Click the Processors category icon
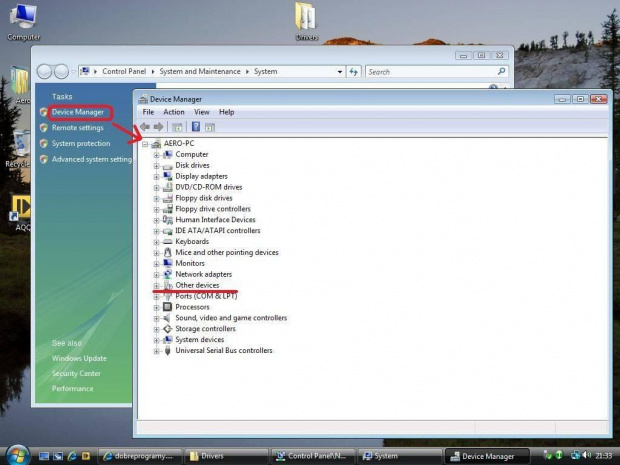The height and width of the screenshot is (465, 620). (x=168, y=307)
